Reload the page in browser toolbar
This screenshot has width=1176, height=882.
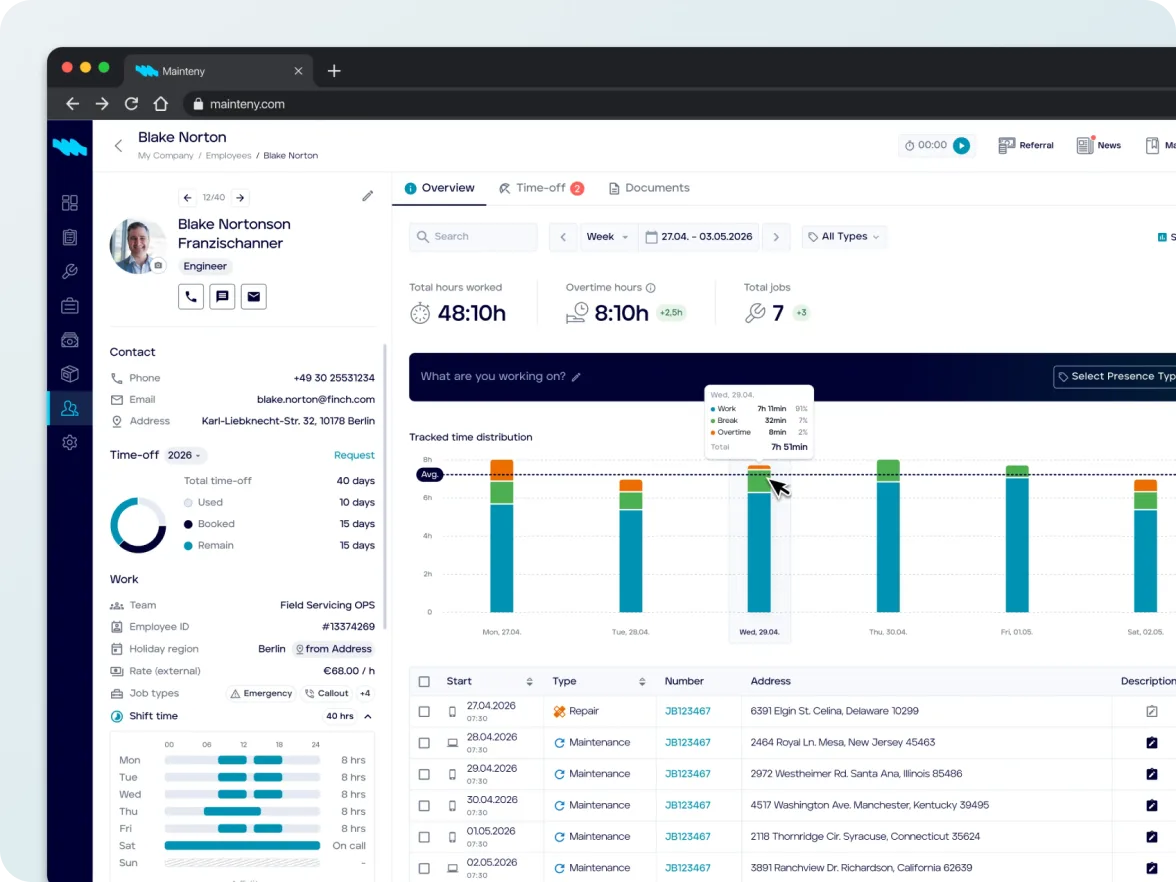pyautogui.click(x=131, y=104)
